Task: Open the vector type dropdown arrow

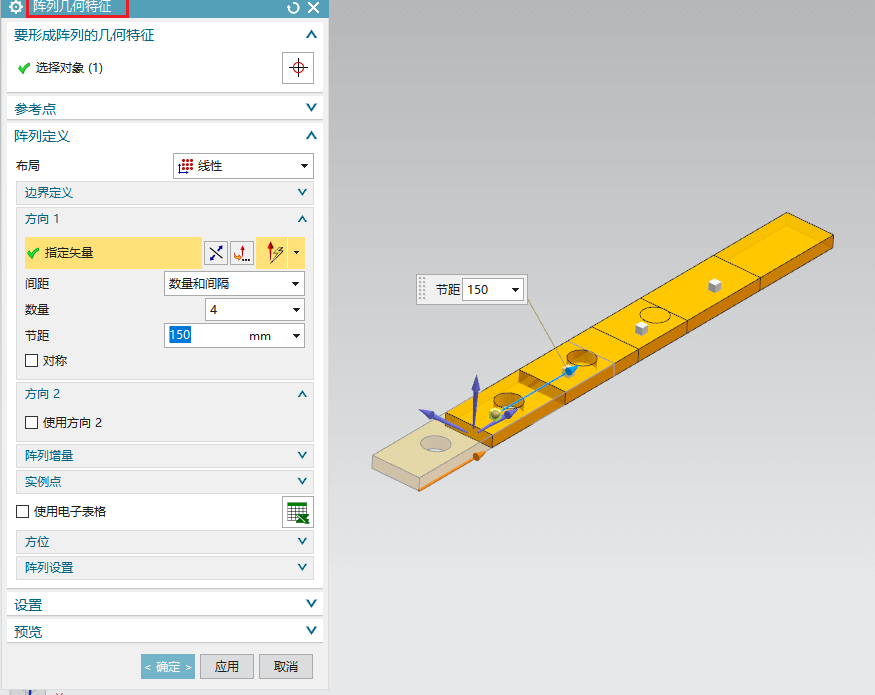Action: tap(296, 253)
